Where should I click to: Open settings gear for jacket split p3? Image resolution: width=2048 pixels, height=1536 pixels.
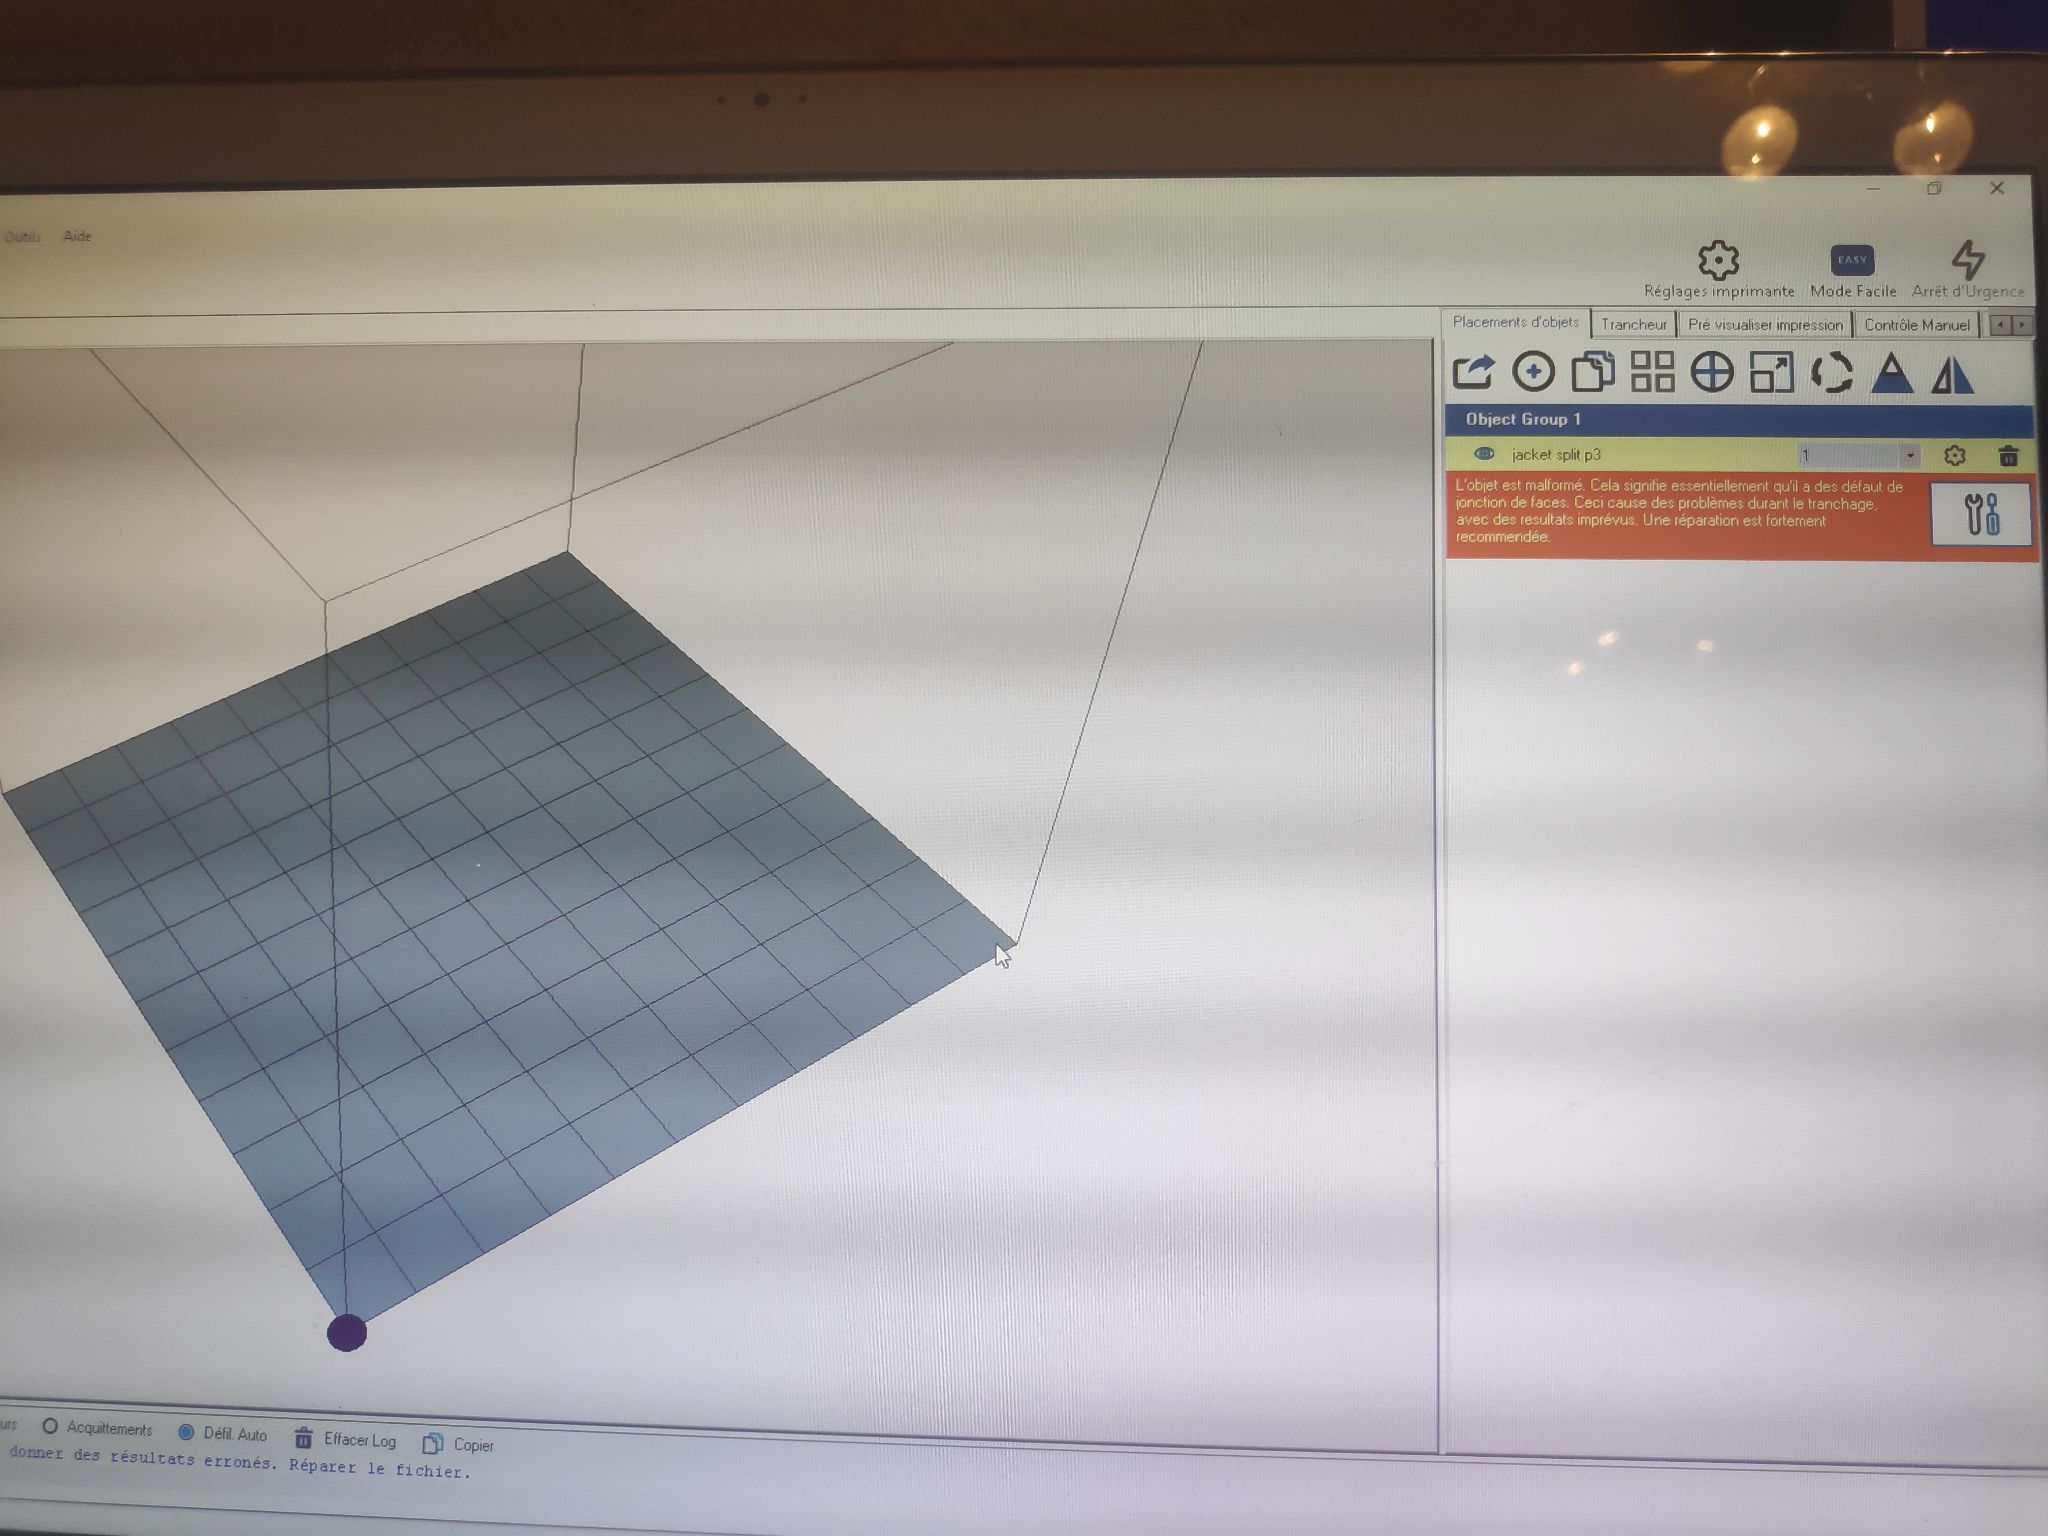[x=1954, y=456]
